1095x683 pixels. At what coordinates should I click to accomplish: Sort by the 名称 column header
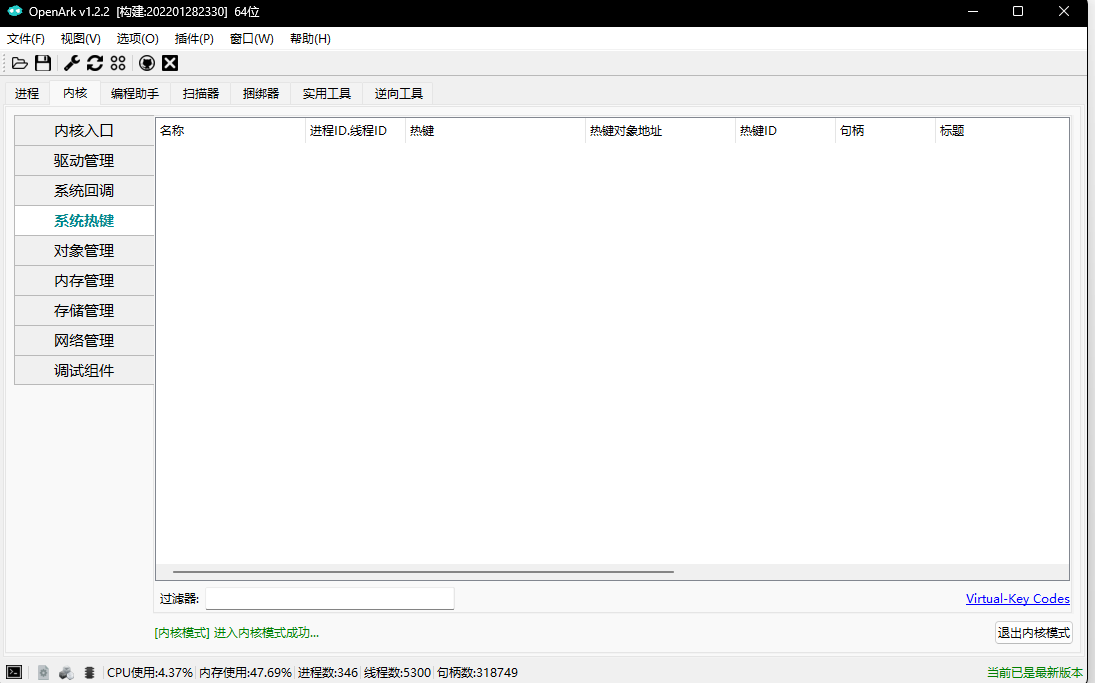(x=230, y=131)
